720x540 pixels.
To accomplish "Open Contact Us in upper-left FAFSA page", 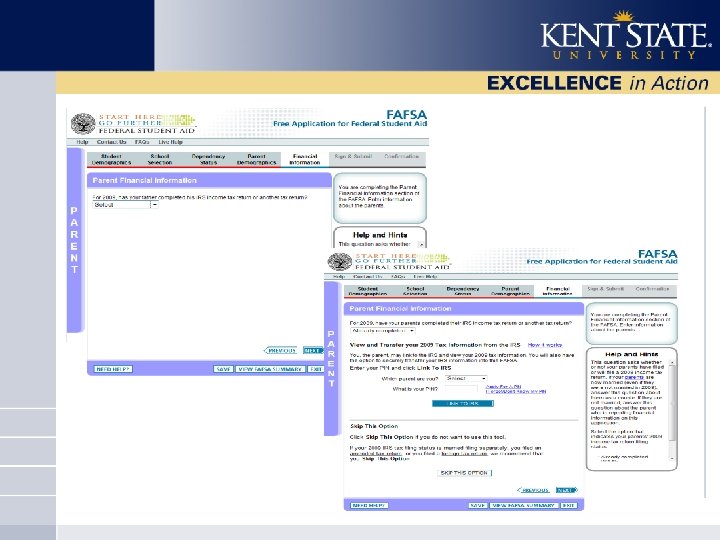I will point(111,142).
